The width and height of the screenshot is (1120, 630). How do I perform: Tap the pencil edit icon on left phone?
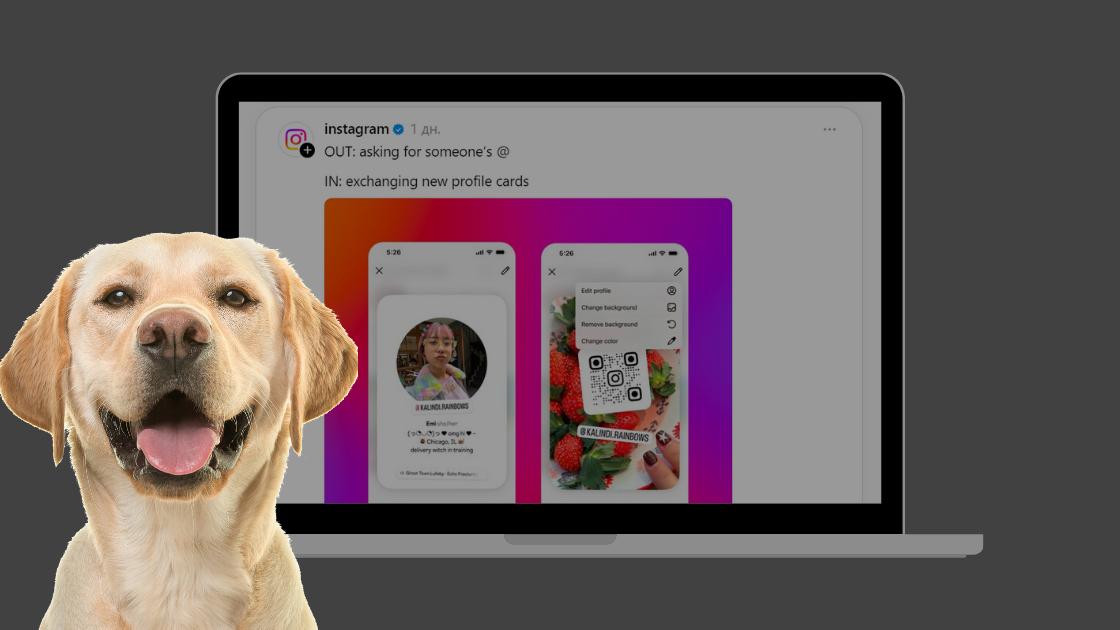tap(505, 271)
